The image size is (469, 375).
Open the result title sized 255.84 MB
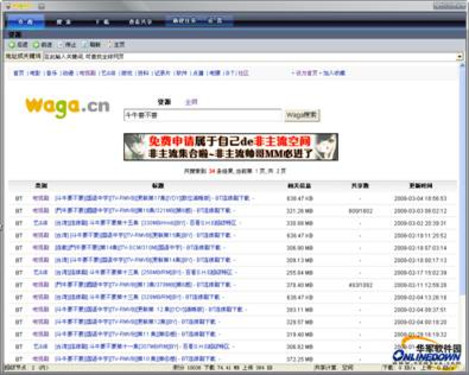click(143, 273)
